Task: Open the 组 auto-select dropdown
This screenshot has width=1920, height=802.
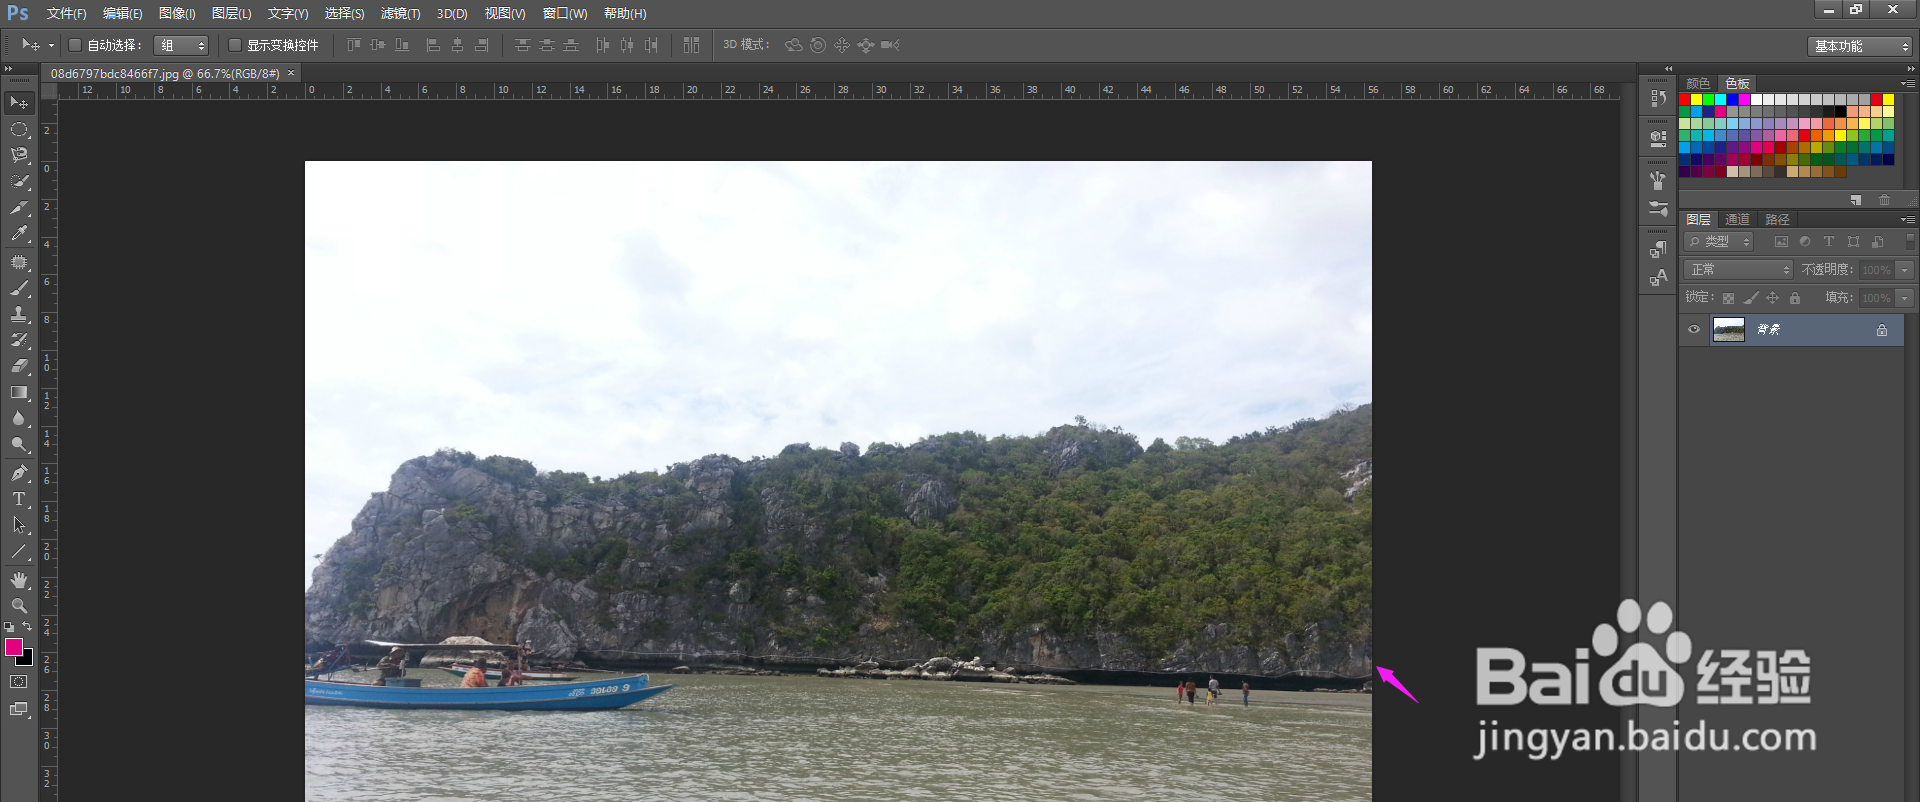Action: pos(181,45)
